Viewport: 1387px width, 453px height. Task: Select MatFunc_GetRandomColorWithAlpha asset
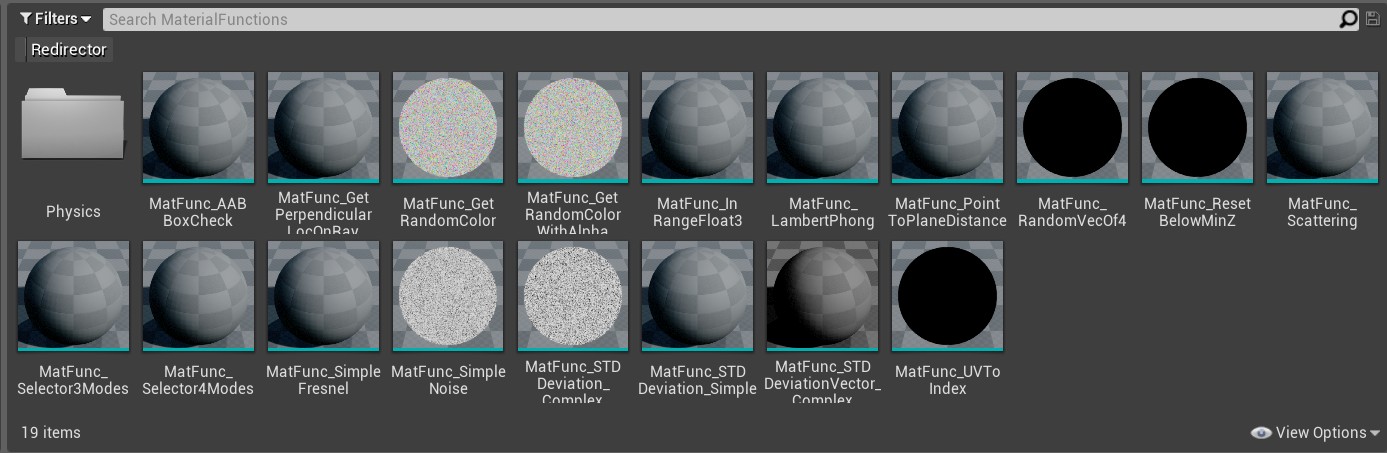point(573,128)
